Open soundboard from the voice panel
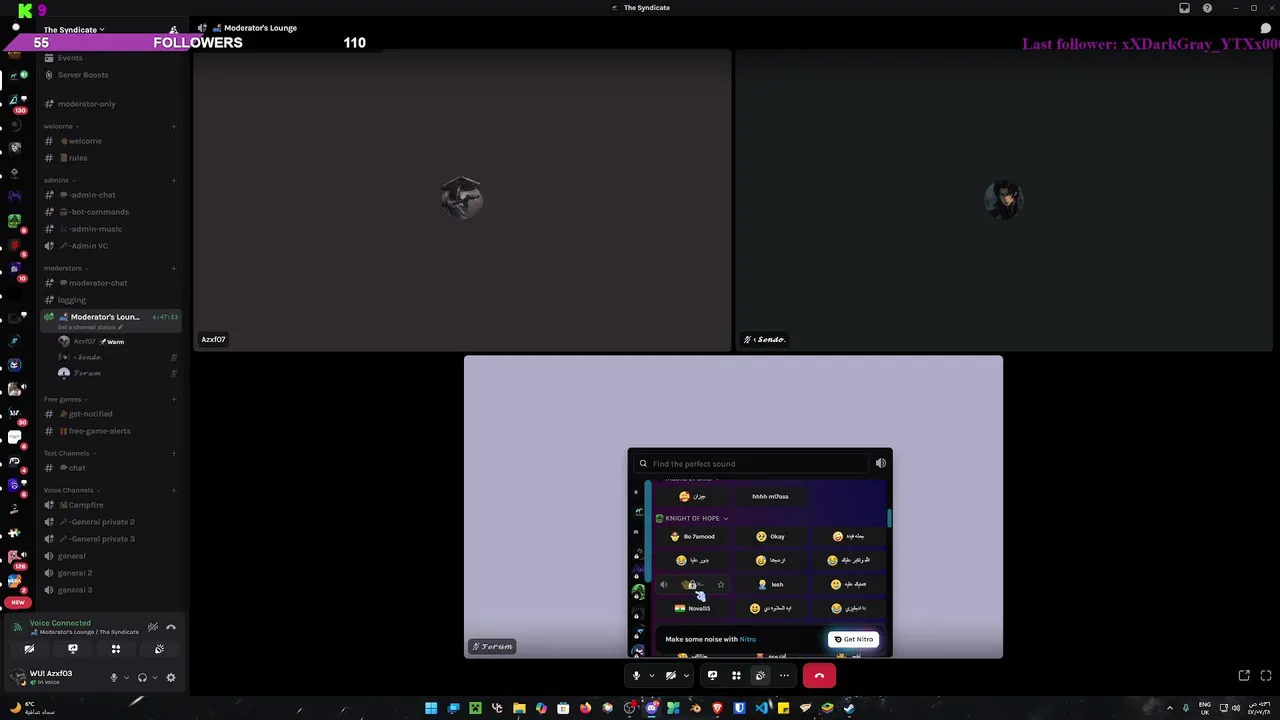The width and height of the screenshot is (1280, 720). click(x=159, y=649)
